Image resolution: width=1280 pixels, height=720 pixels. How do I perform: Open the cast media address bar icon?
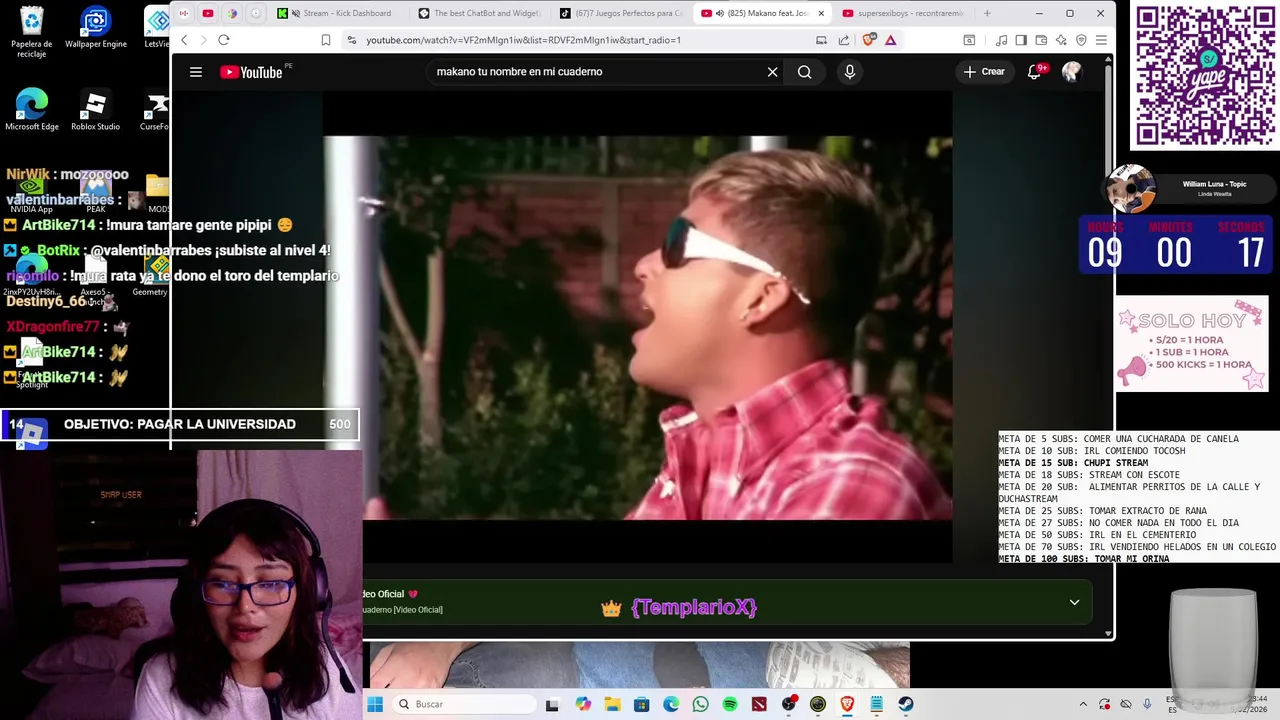pos(822,40)
